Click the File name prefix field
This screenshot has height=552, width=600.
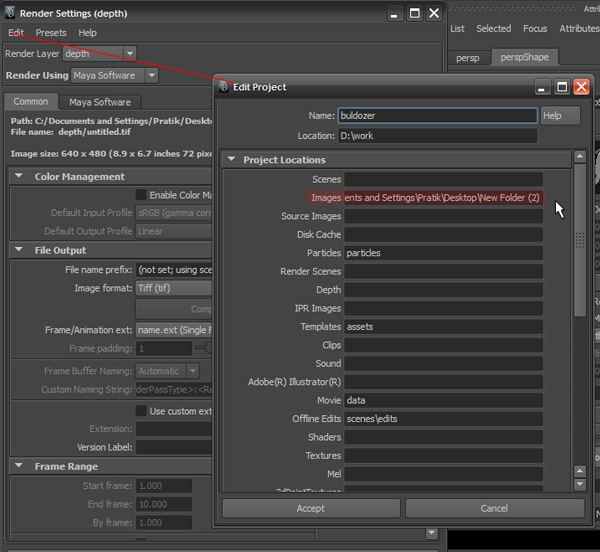pyautogui.click(x=174, y=270)
